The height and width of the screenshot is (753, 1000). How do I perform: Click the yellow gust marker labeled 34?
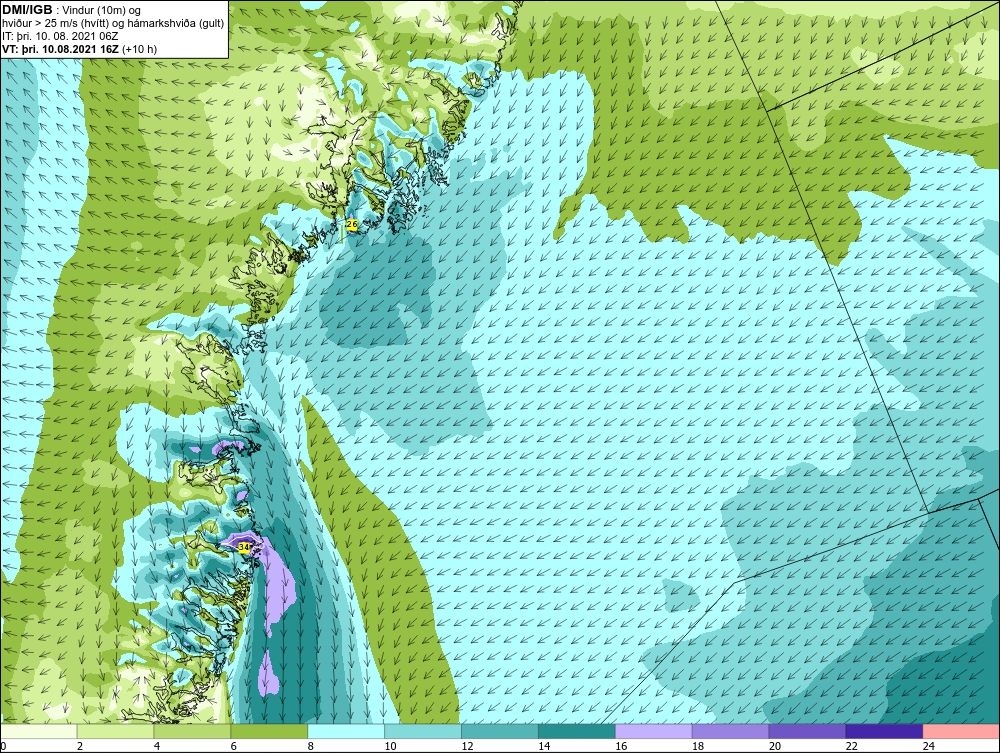tap(244, 547)
